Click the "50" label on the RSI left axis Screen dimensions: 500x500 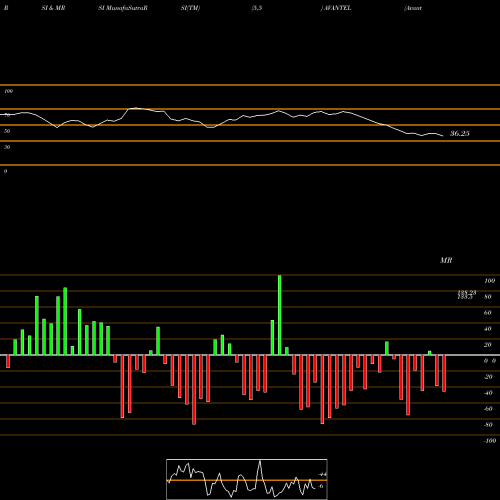tap(7, 131)
